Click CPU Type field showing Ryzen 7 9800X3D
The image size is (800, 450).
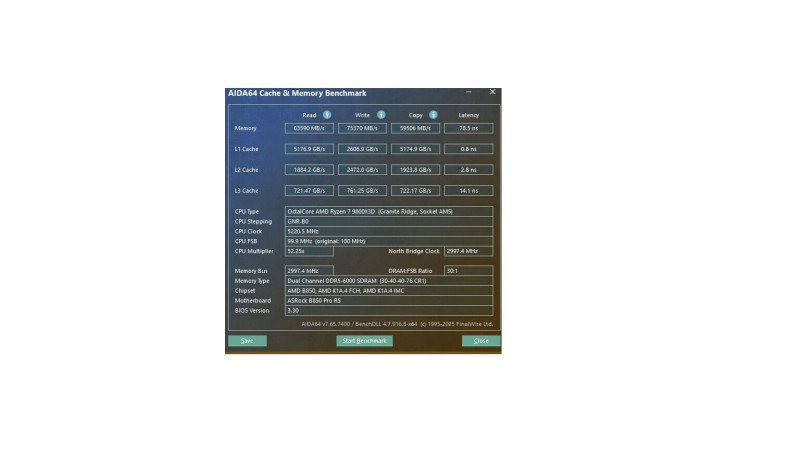coord(389,211)
